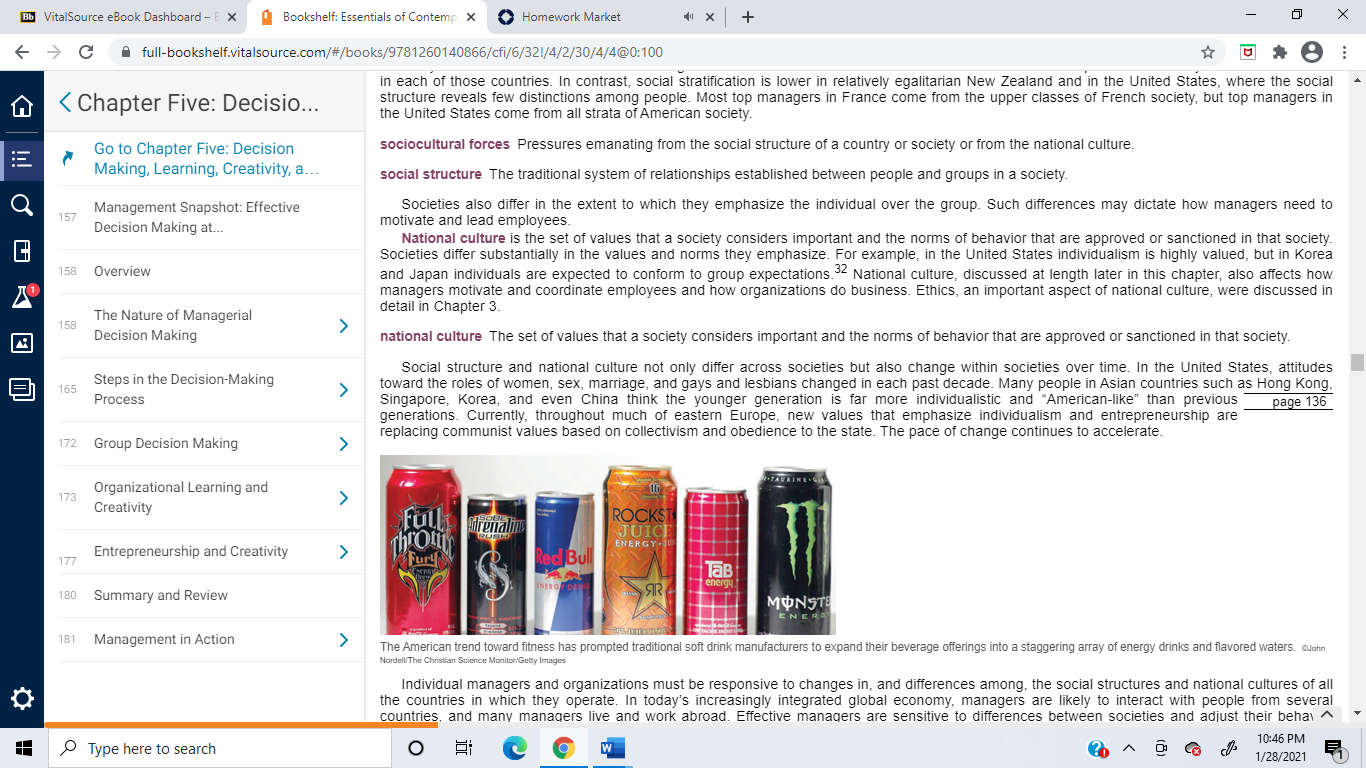
Task: Toggle the table of contents sidebar icon
Action: pyautogui.click(x=22, y=158)
